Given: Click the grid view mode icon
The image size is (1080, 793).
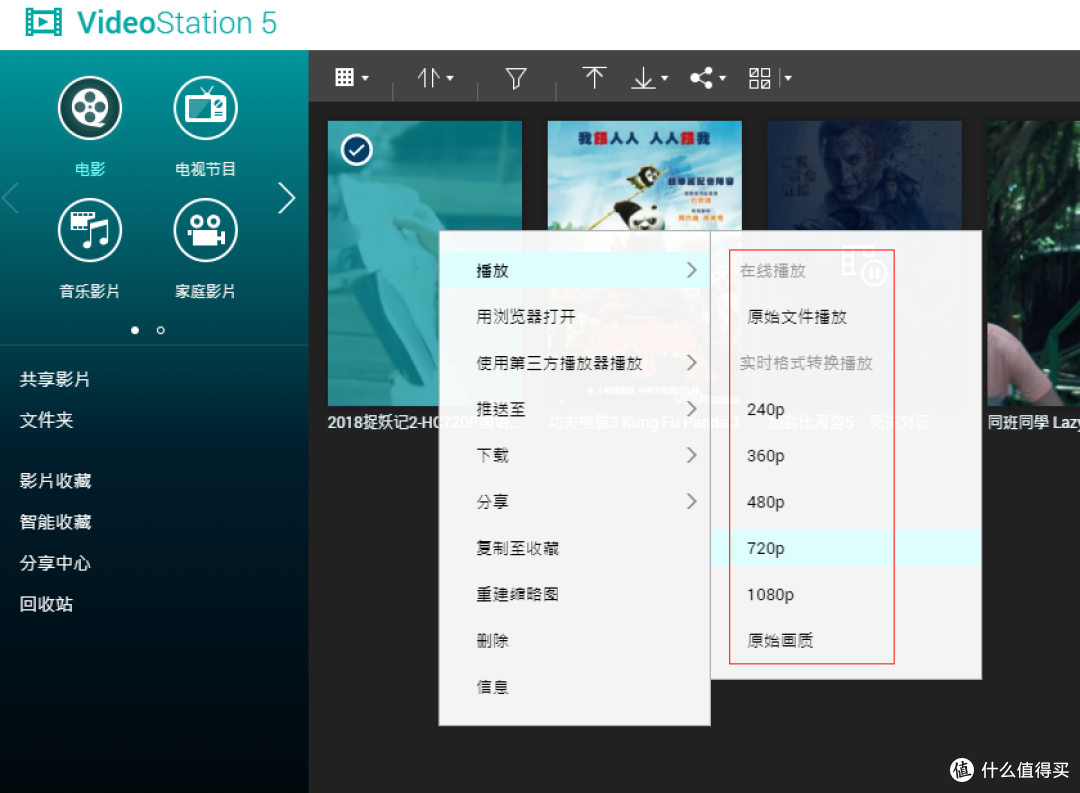Looking at the screenshot, I should pyautogui.click(x=344, y=77).
